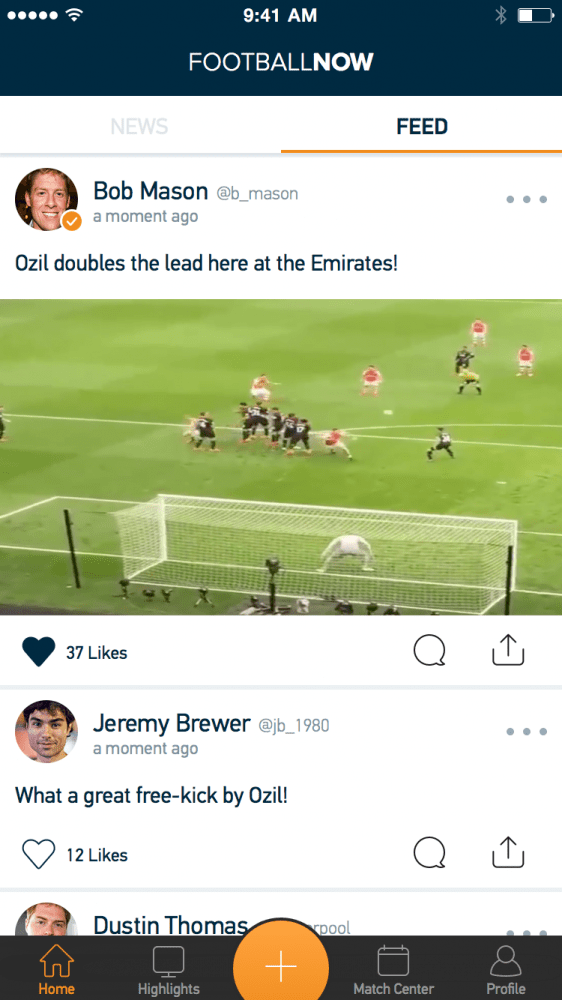Tap Bob Mason's avatar photo
The image size is (562, 1000).
click(x=47, y=199)
